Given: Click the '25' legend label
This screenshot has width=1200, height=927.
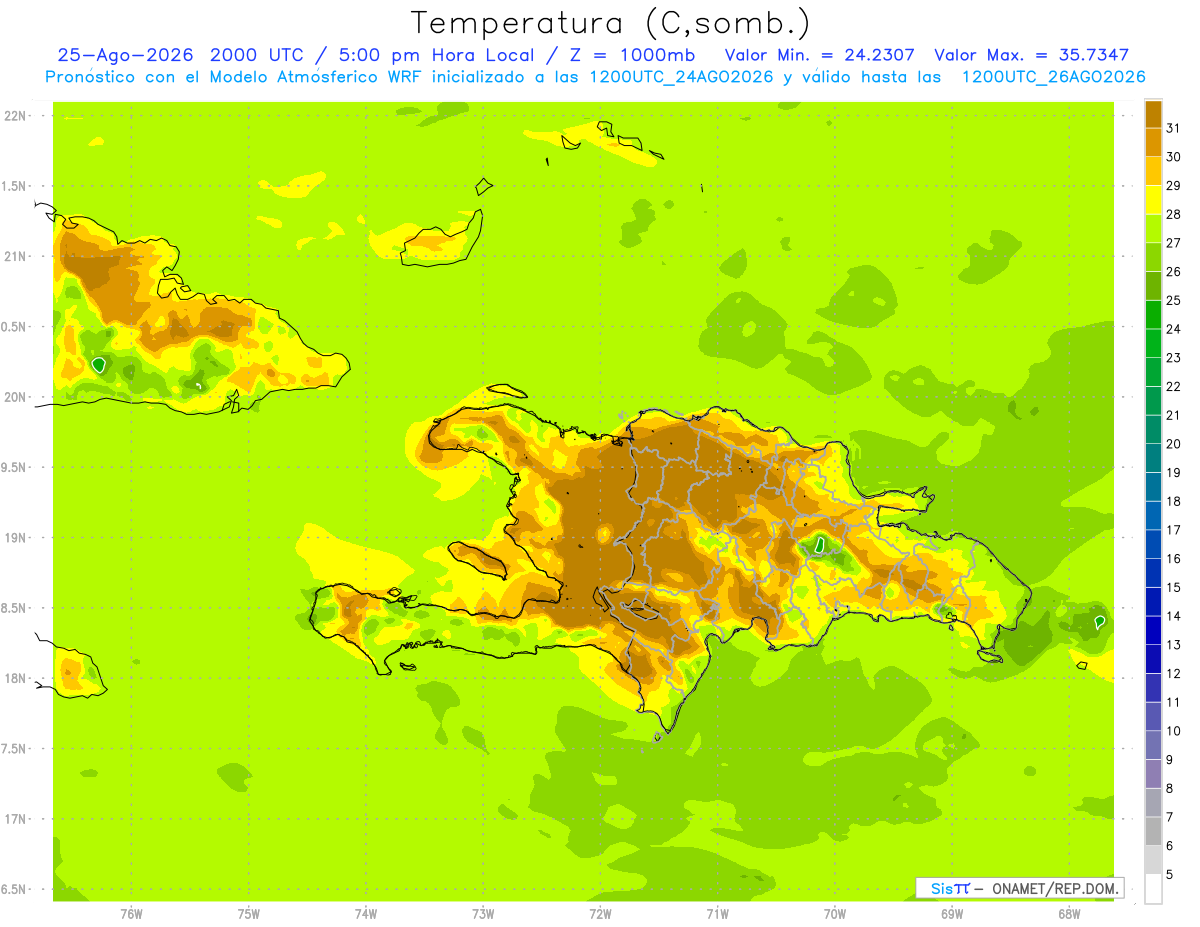Looking at the screenshot, I should (x=1174, y=300).
